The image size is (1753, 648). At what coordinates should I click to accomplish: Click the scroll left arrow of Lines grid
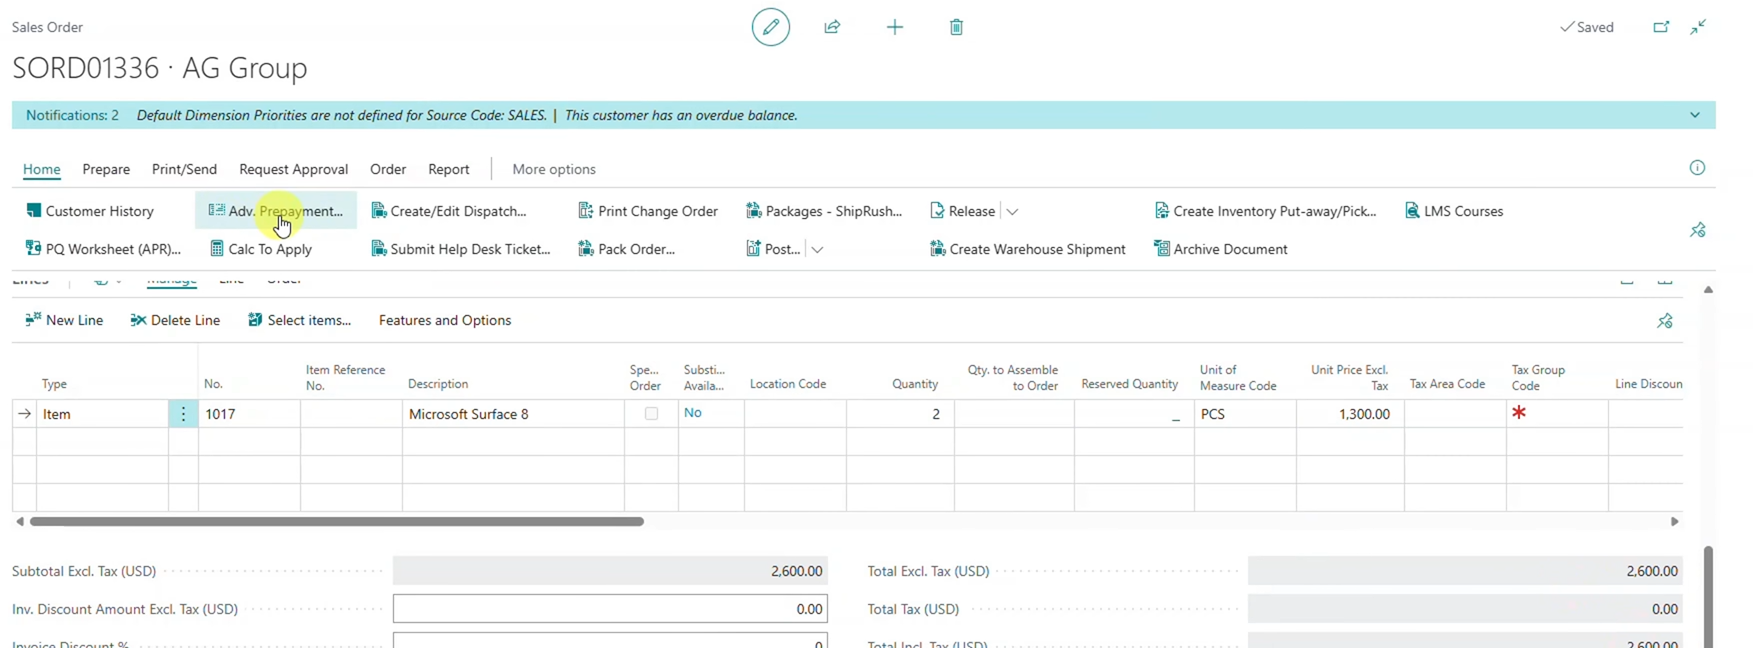(x=20, y=521)
